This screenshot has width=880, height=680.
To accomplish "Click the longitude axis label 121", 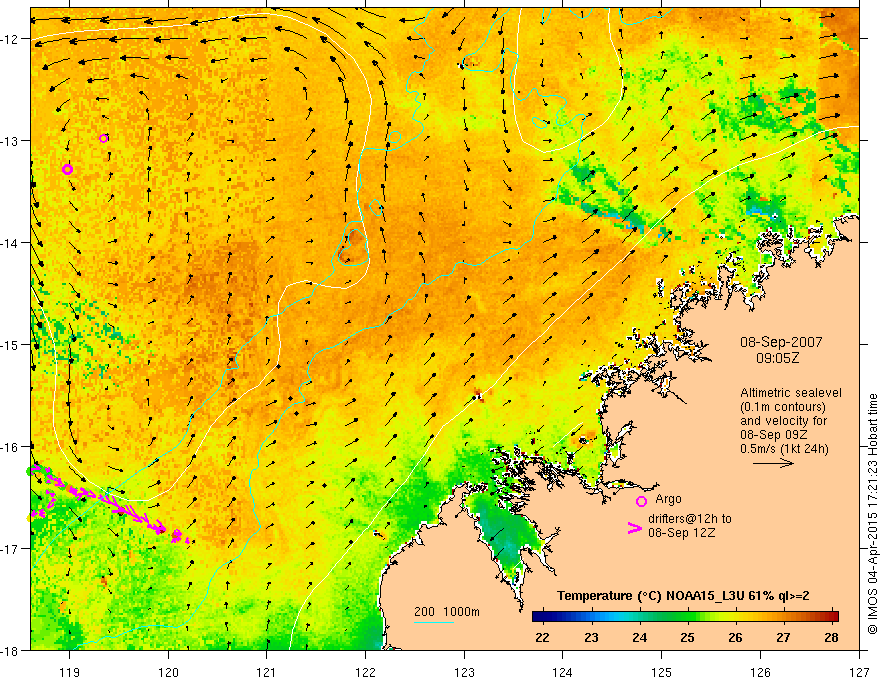I will click(x=267, y=672).
